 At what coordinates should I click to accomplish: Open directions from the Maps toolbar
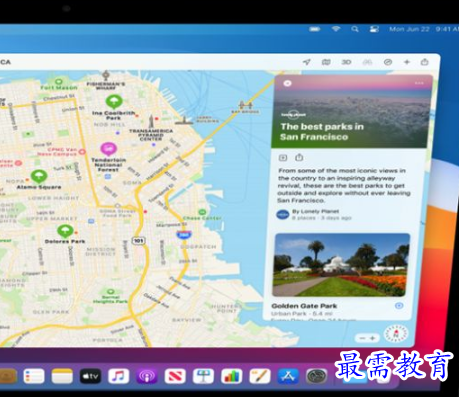pyautogui.click(x=388, y=62)
